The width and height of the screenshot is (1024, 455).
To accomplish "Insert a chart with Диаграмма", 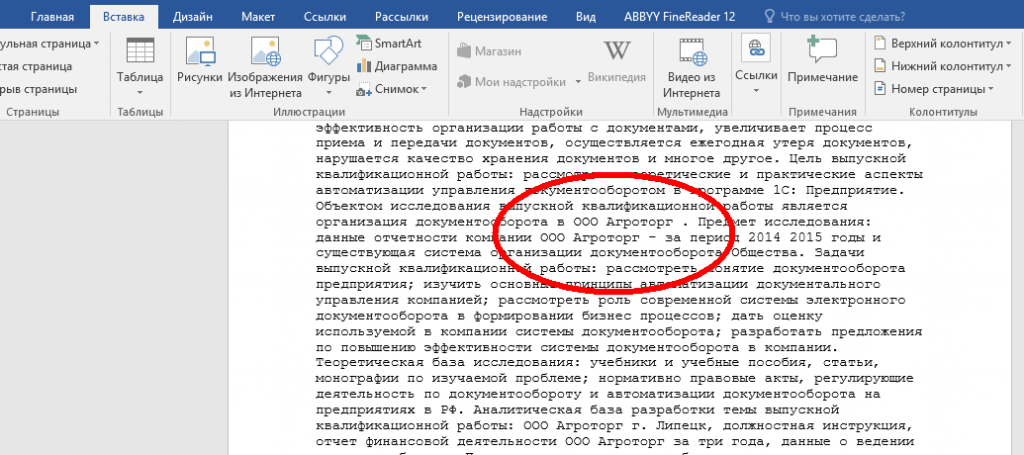I will [x=396, y=66].
